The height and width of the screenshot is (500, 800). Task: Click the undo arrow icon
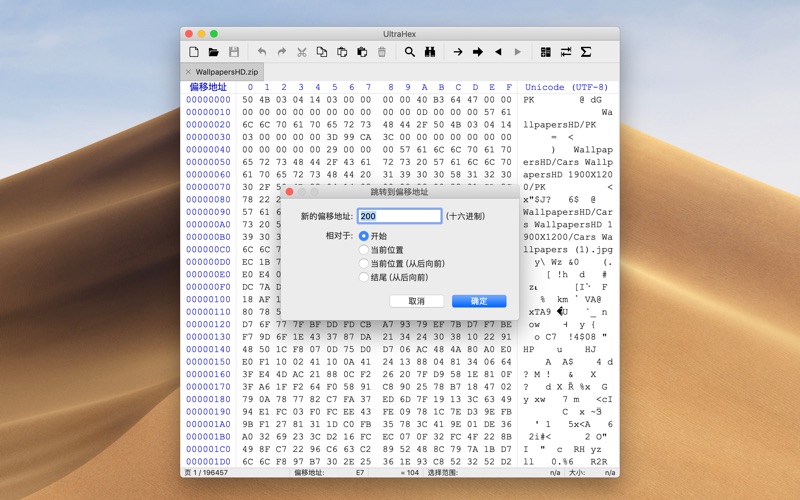pos(262,52)
